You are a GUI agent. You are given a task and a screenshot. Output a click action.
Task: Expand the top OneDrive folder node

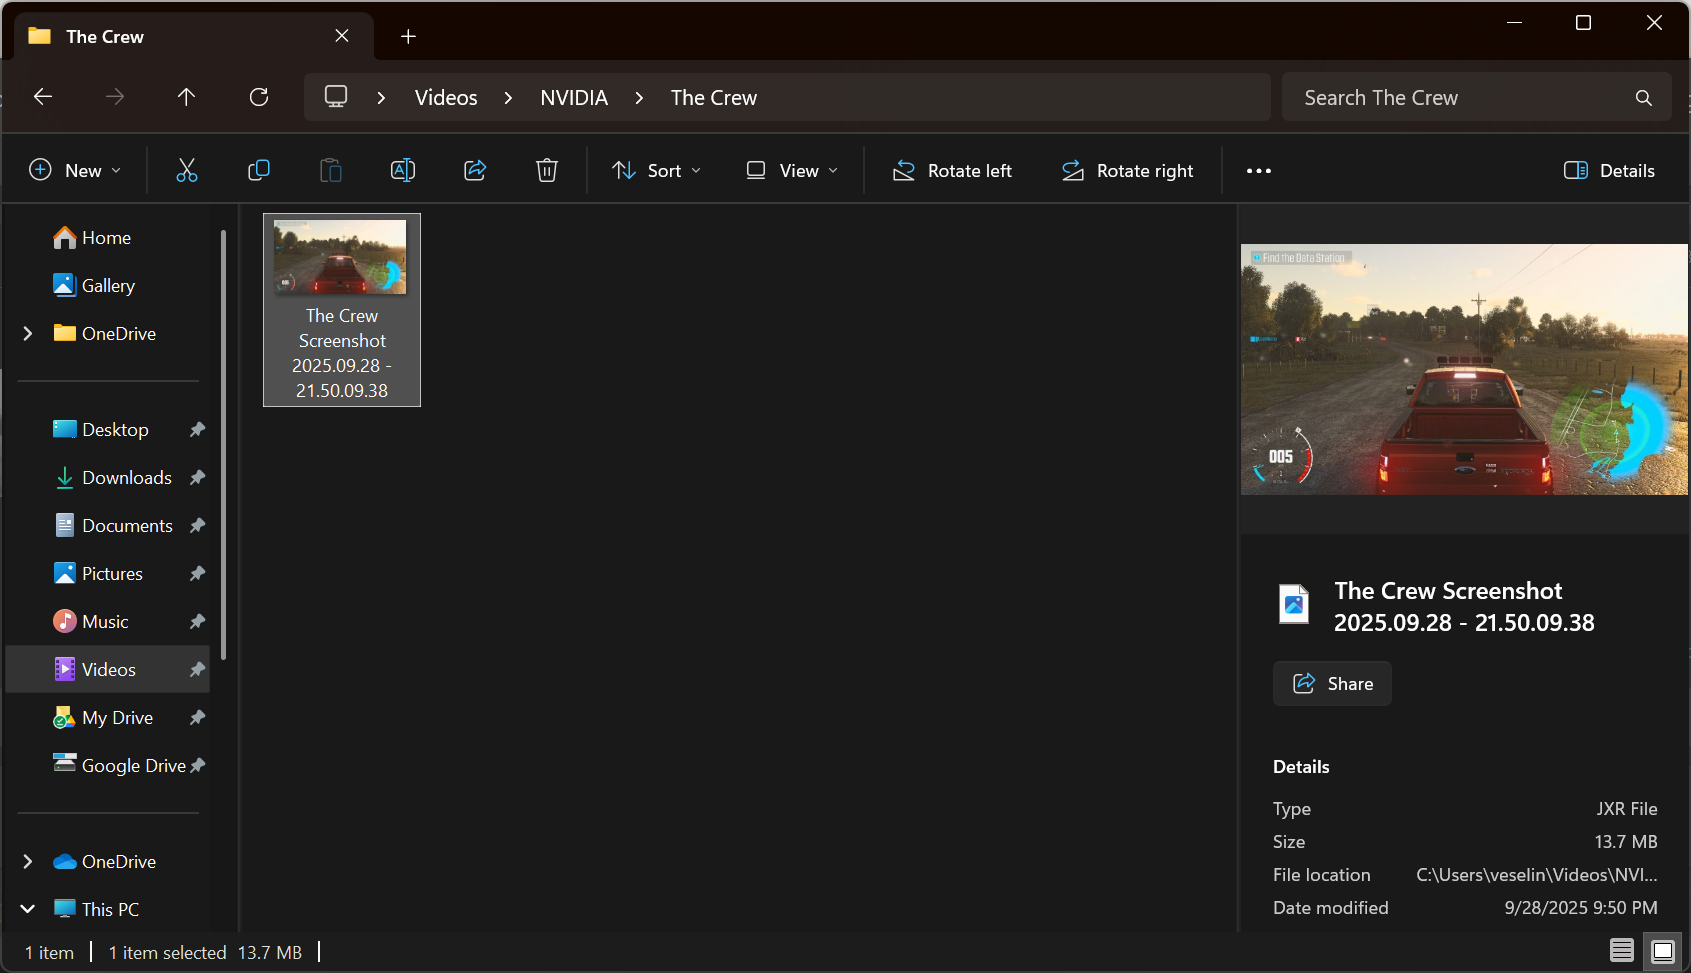coord(28,334)
